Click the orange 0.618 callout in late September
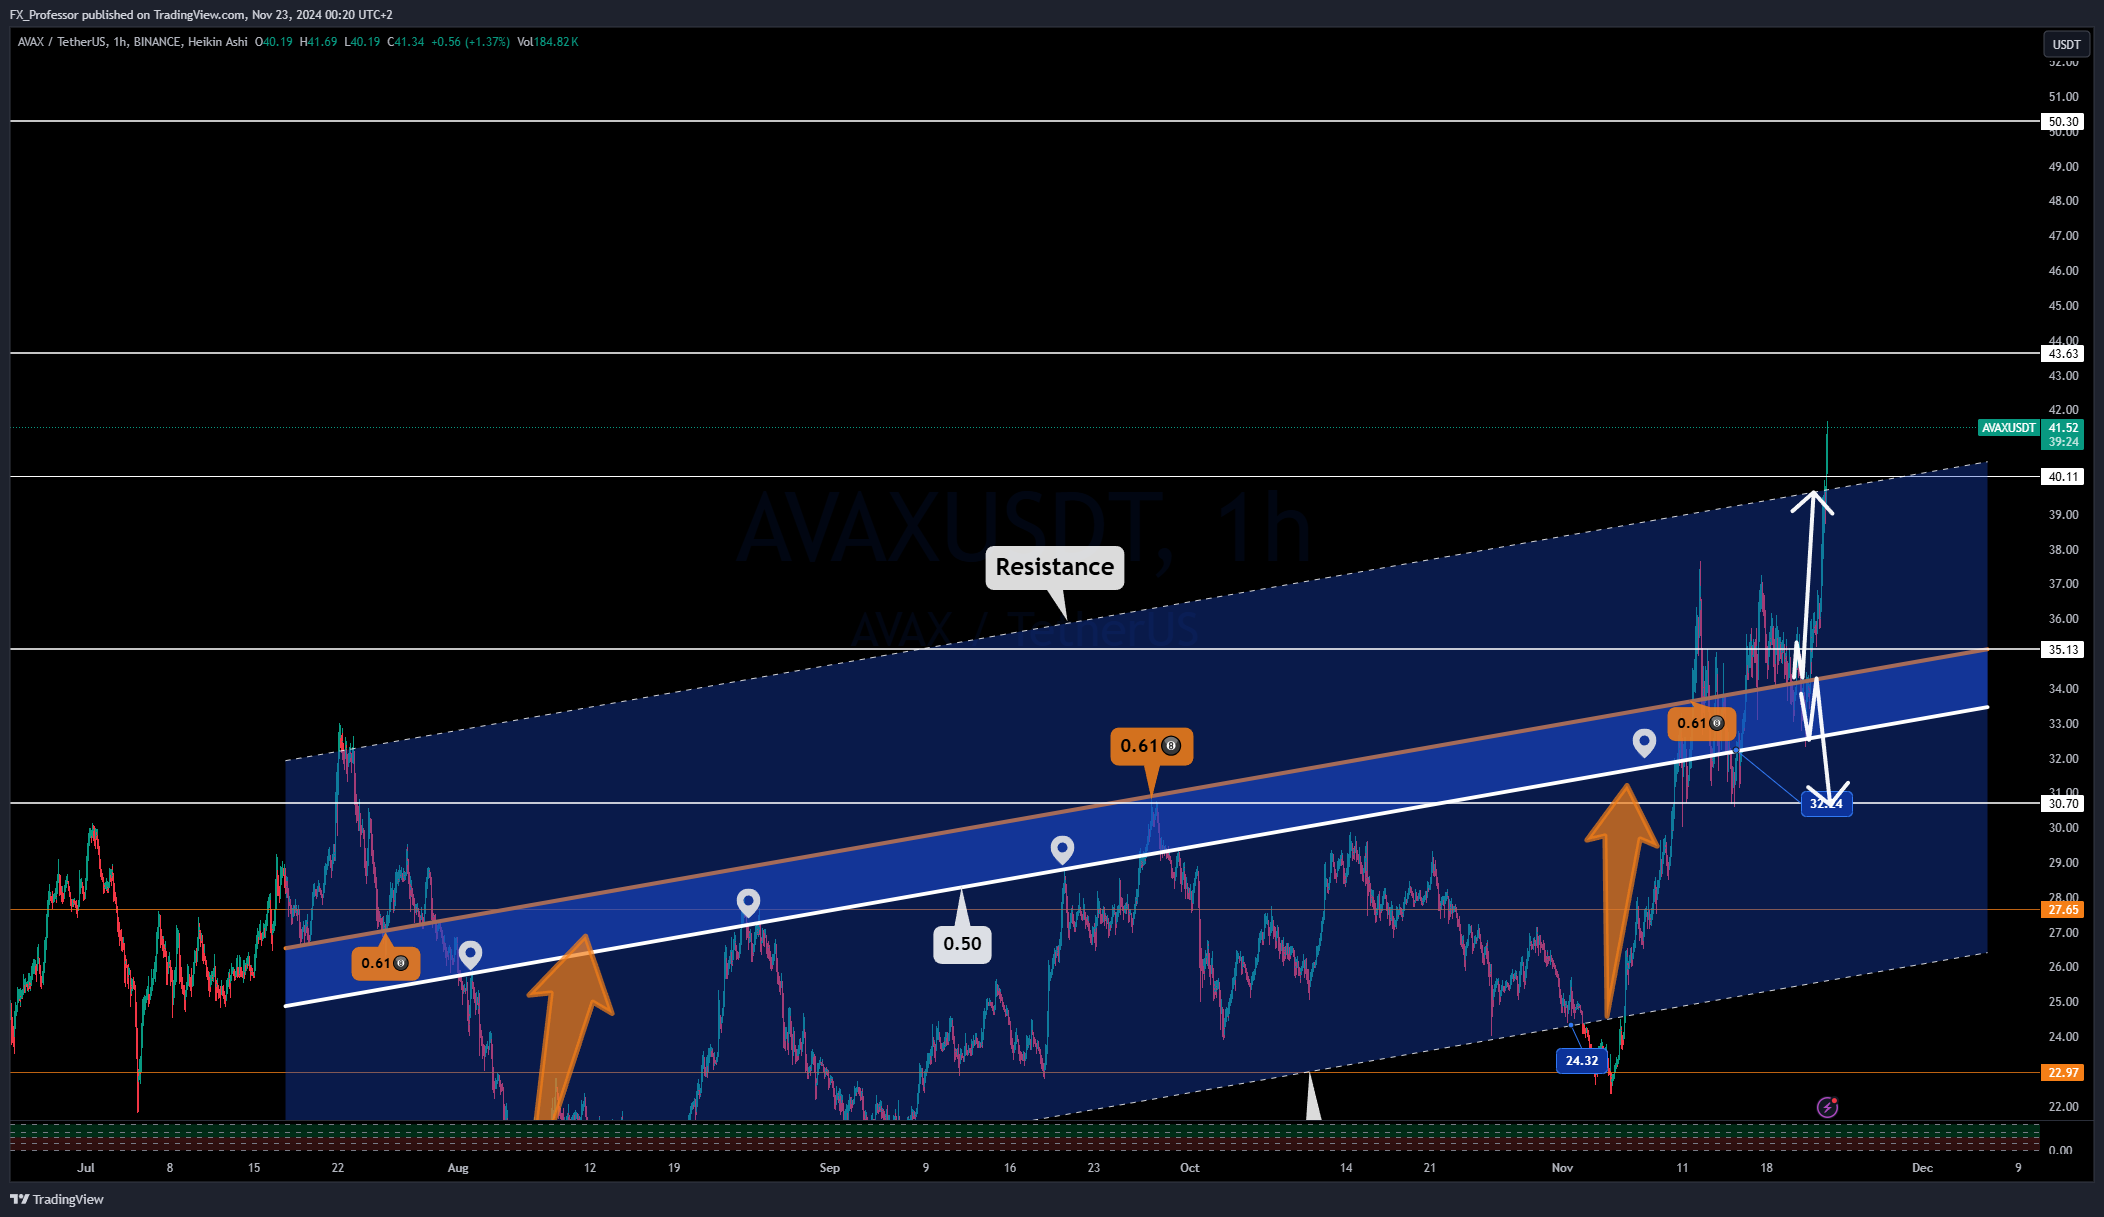The width and height of the screenshot is (2104, 1217). coord(1151,746)
